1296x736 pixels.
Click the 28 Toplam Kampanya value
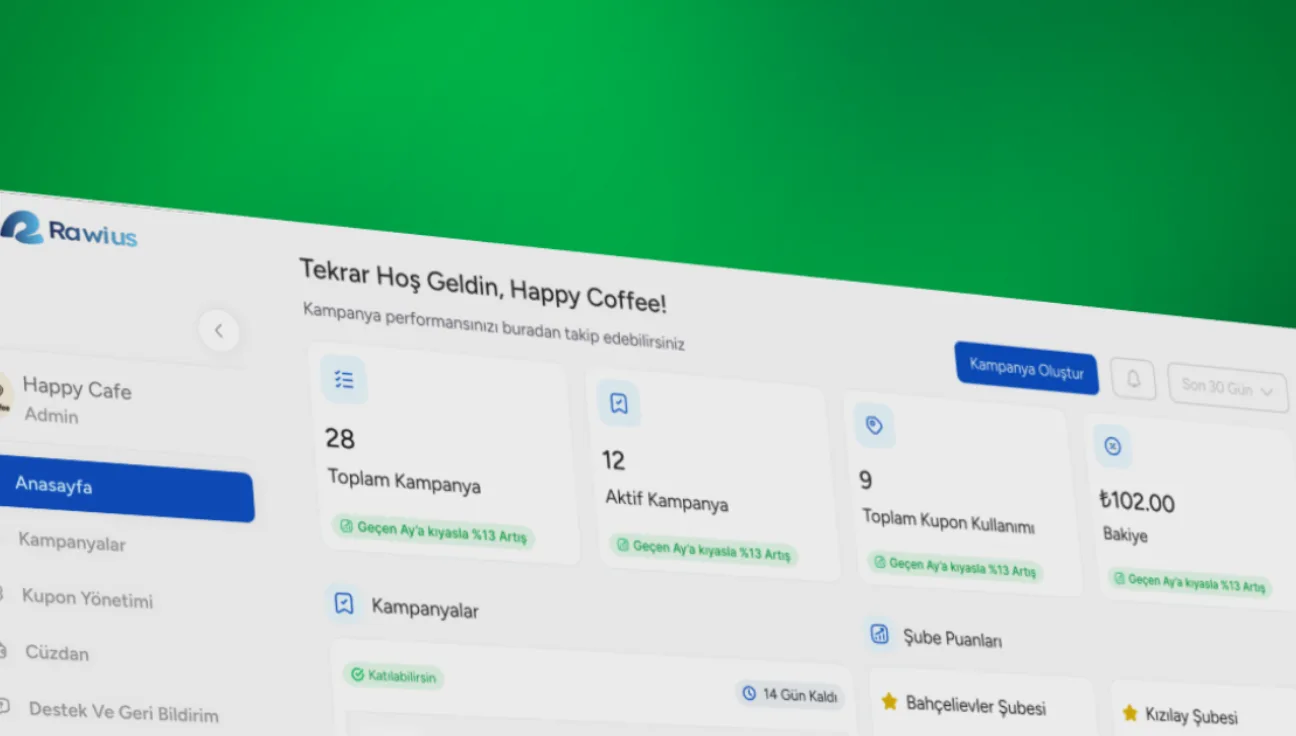click(x=340, y=438)
